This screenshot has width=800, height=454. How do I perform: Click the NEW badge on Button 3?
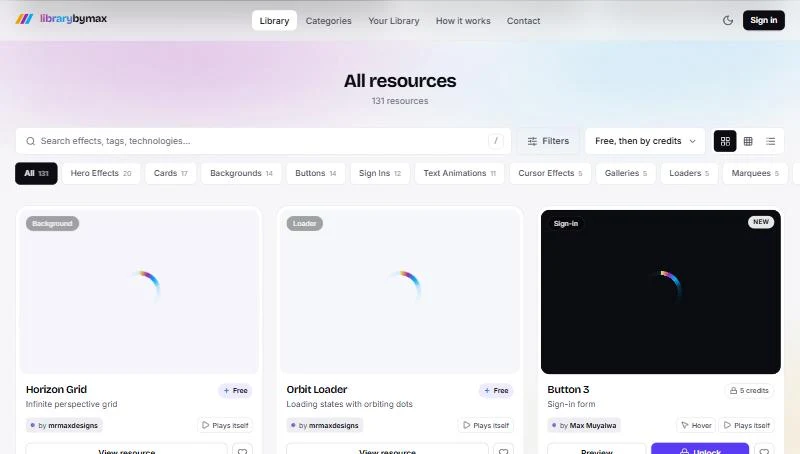pos(761,222)
